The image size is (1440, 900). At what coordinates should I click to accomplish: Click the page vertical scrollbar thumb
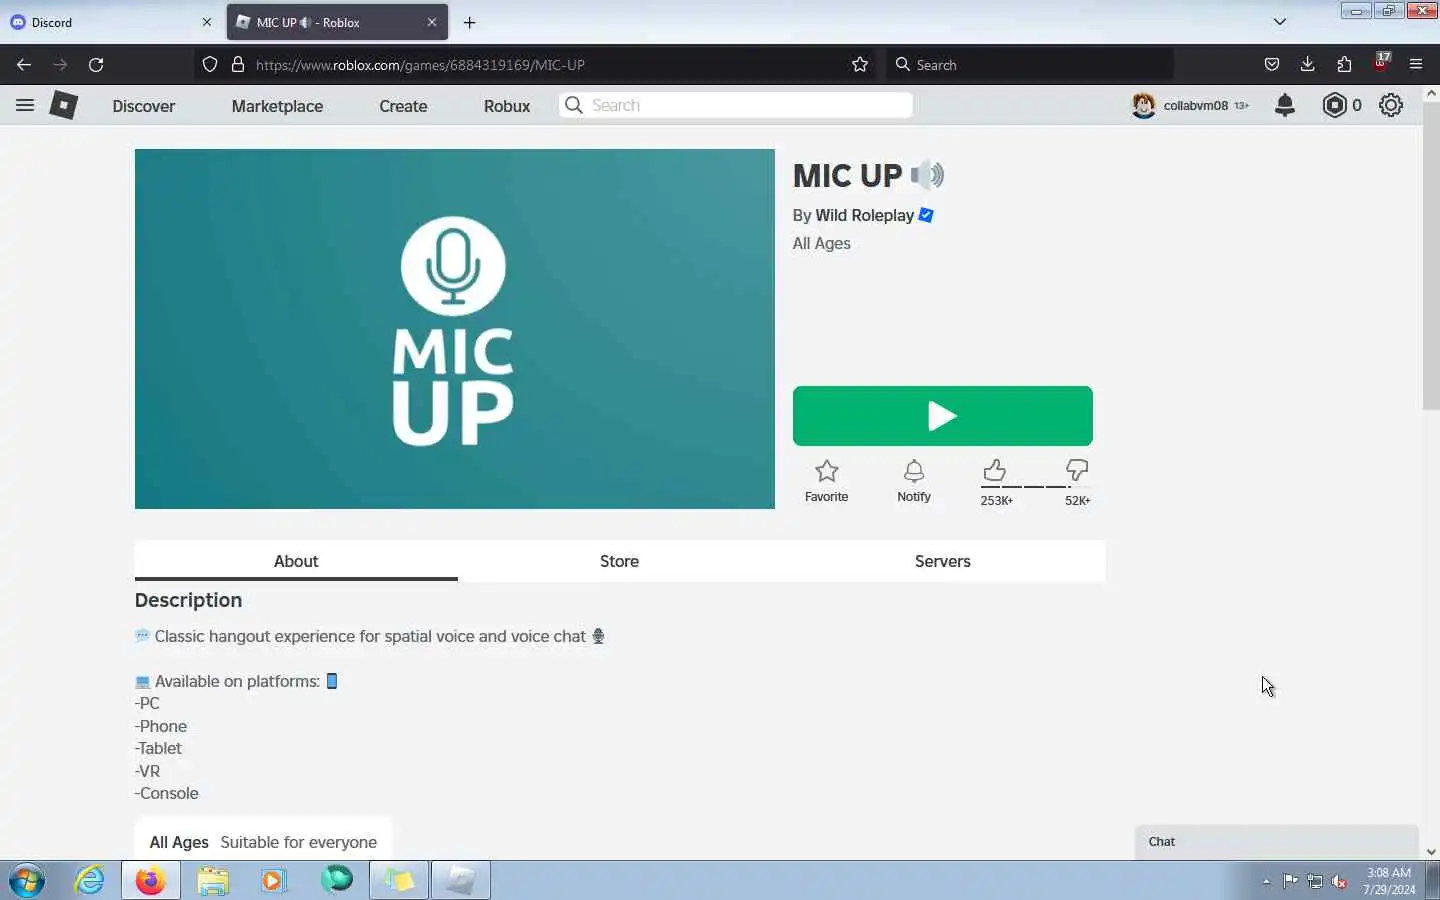1431,255
